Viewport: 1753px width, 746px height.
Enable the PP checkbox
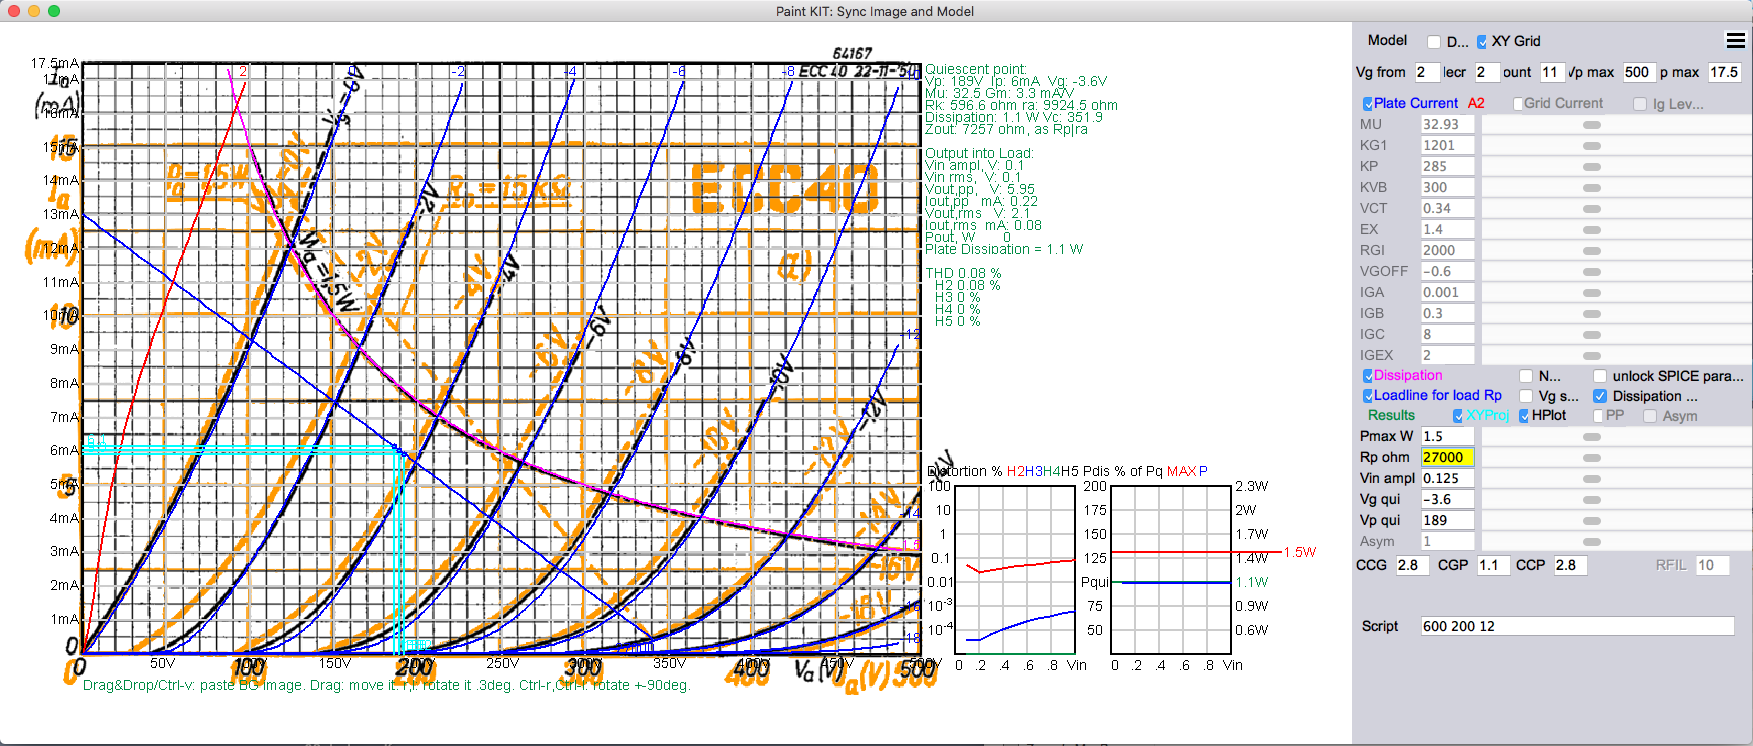1598,416
